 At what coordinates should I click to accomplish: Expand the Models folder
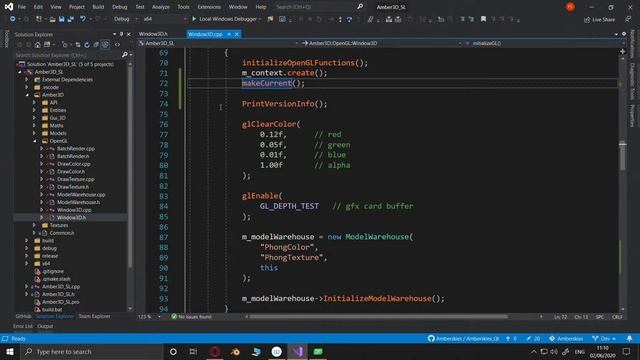[x=34, y=133]
